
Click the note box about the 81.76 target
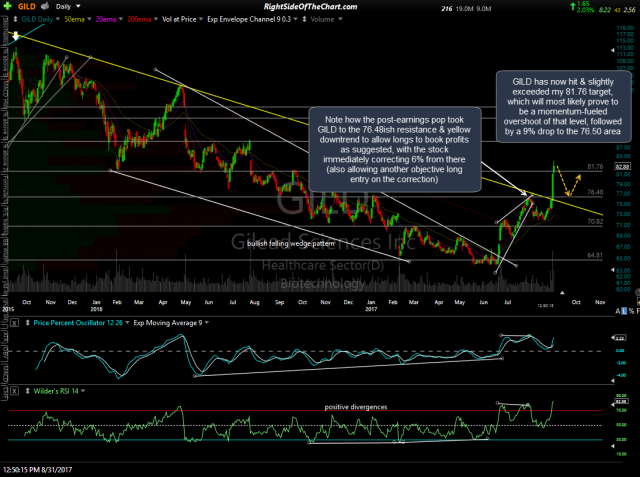click(563, 106)
